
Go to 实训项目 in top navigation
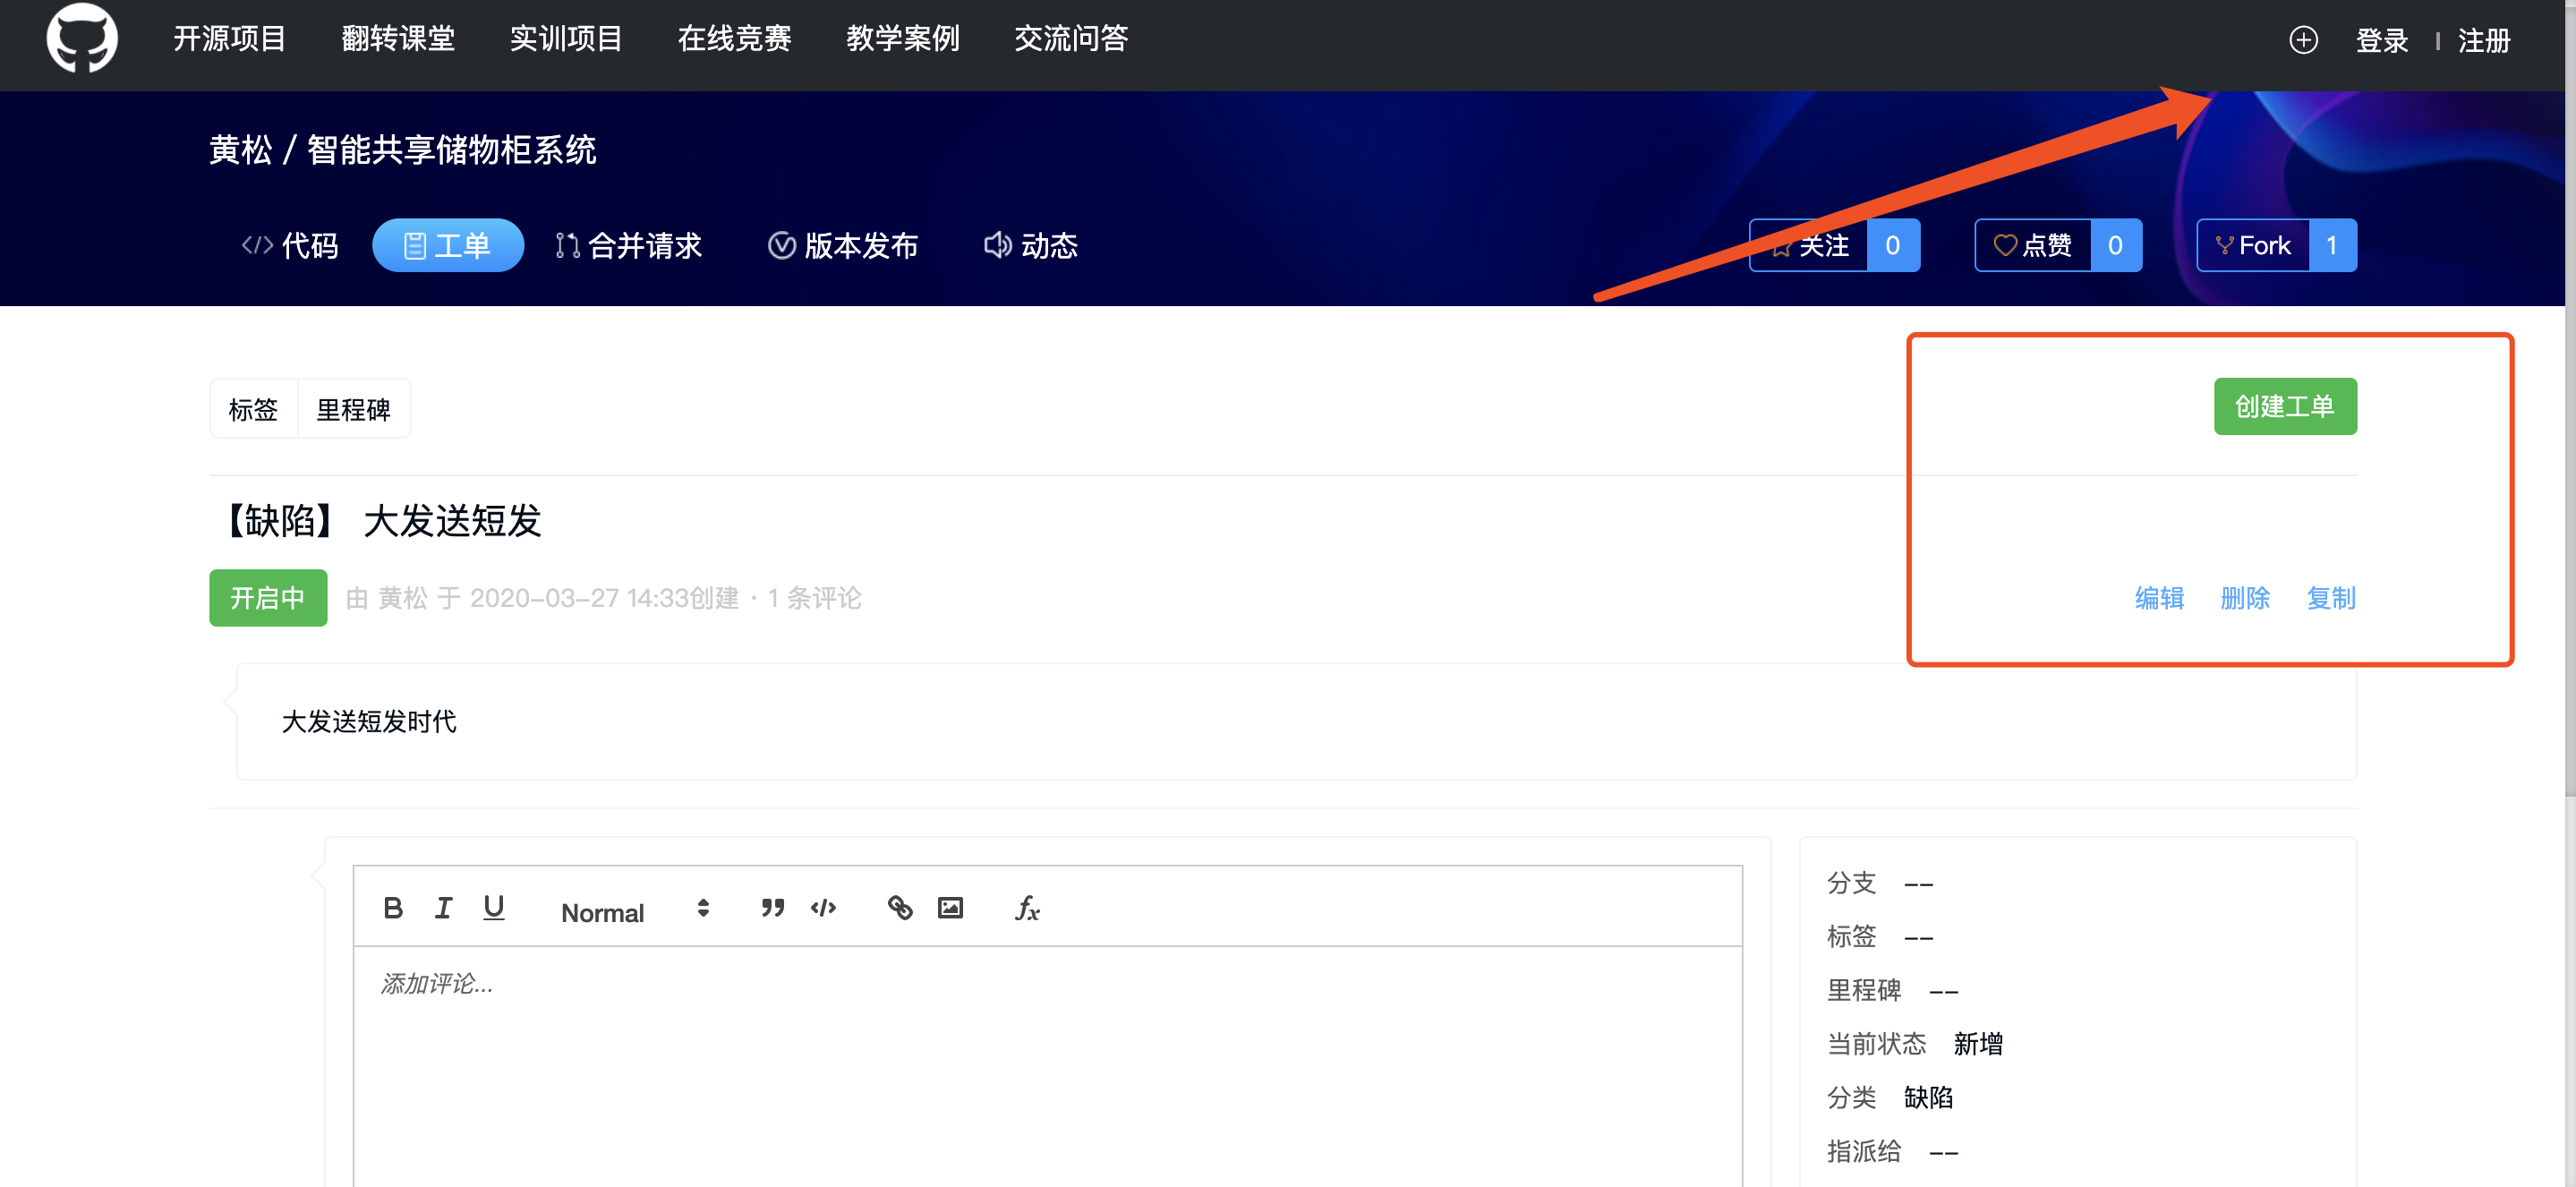click(566, 39)
